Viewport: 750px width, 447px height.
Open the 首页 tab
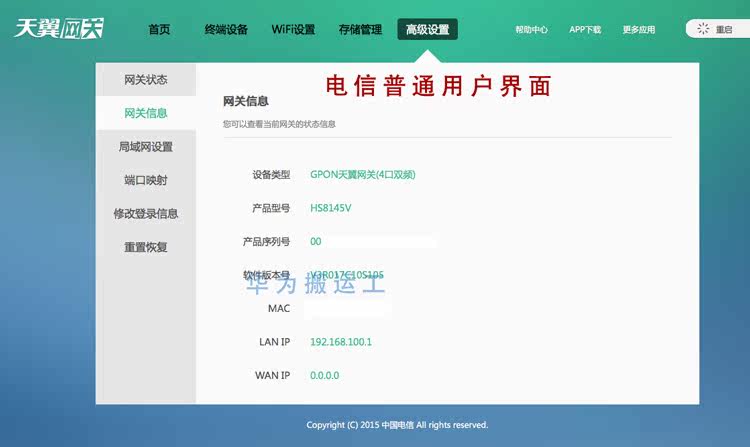(159, 30)
